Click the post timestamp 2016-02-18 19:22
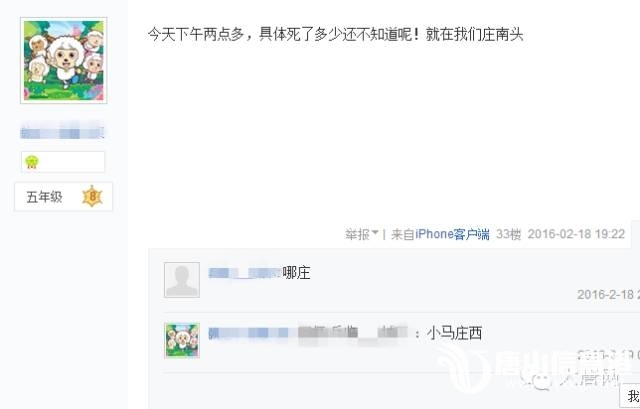Image resolution: width=640 pixels, height=409 pixels. pos(576,234)
